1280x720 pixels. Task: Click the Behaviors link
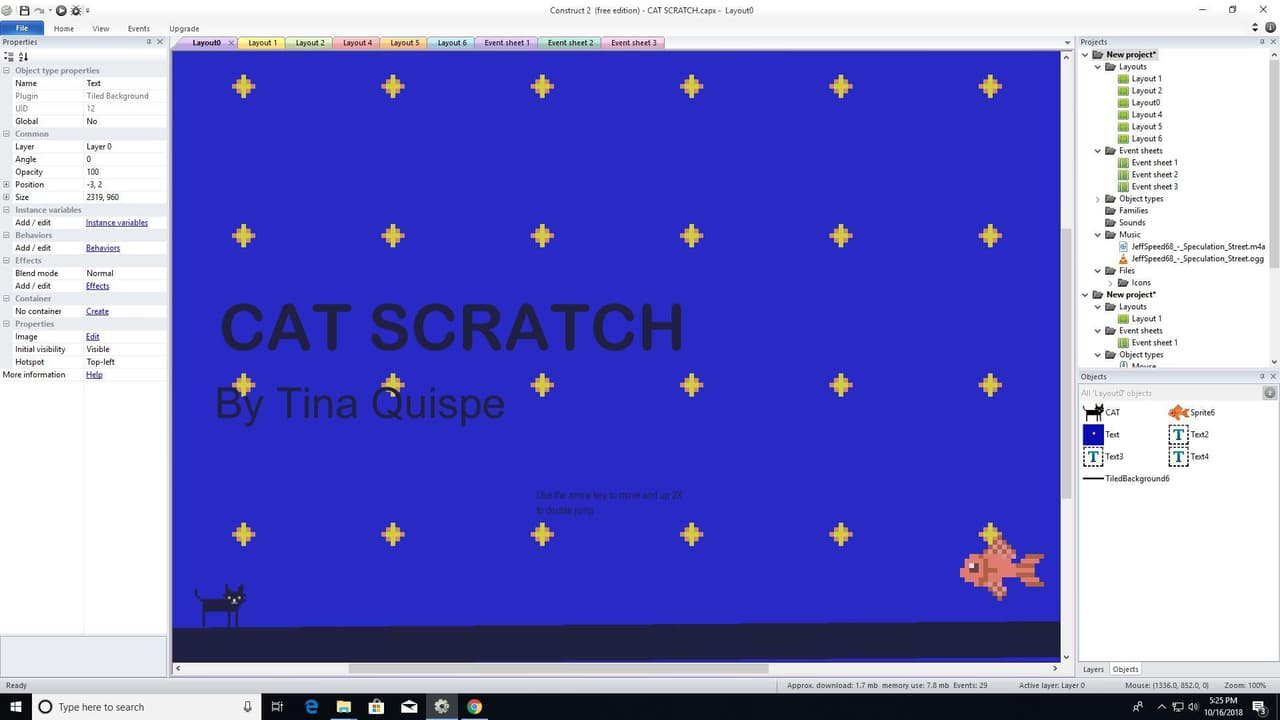pos(103,248)
